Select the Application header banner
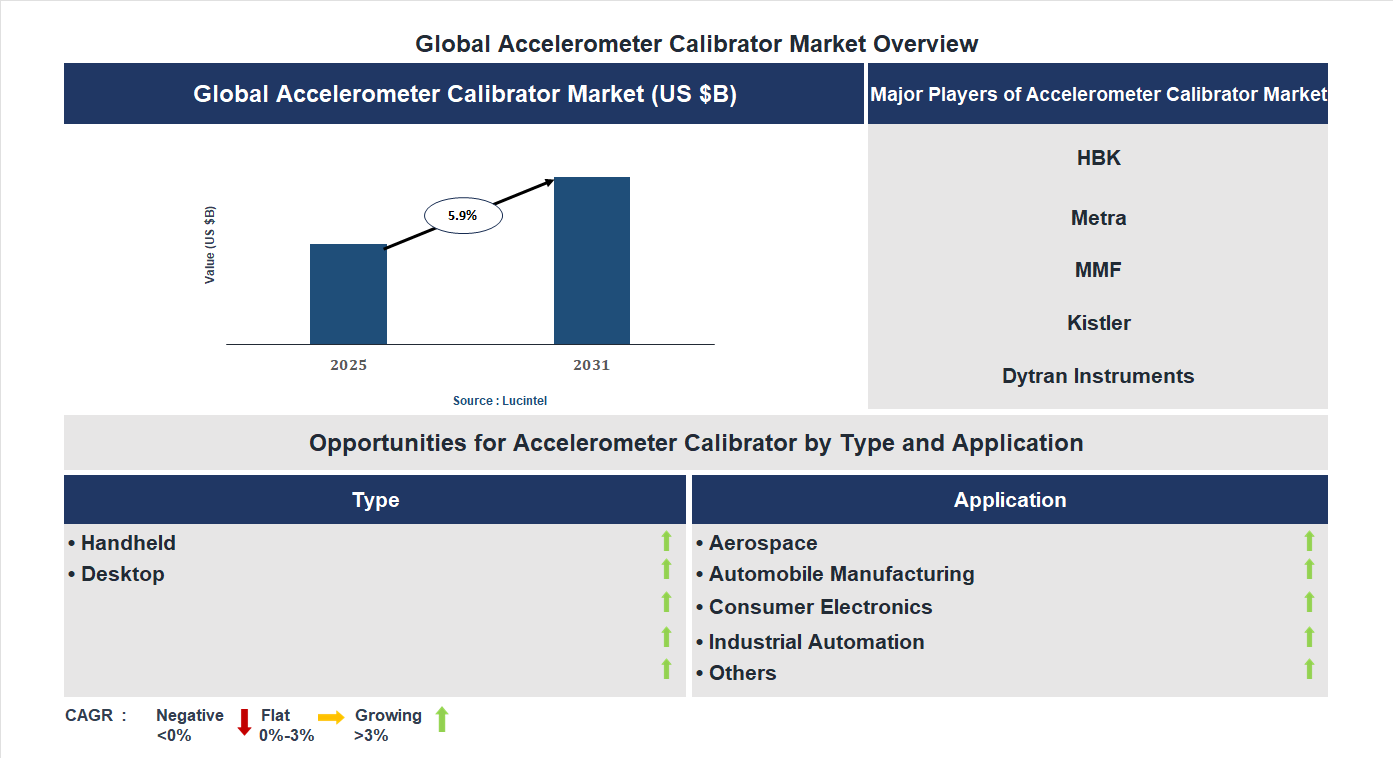 coord(1010,499)
